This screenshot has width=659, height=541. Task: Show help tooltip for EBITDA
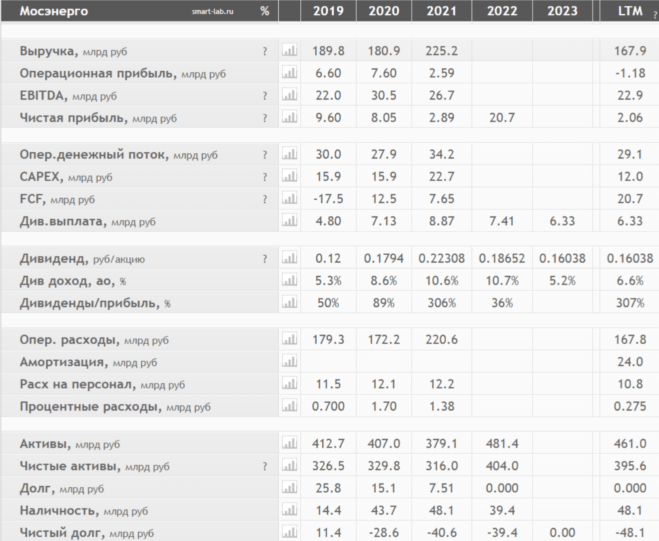click(265, 96)
